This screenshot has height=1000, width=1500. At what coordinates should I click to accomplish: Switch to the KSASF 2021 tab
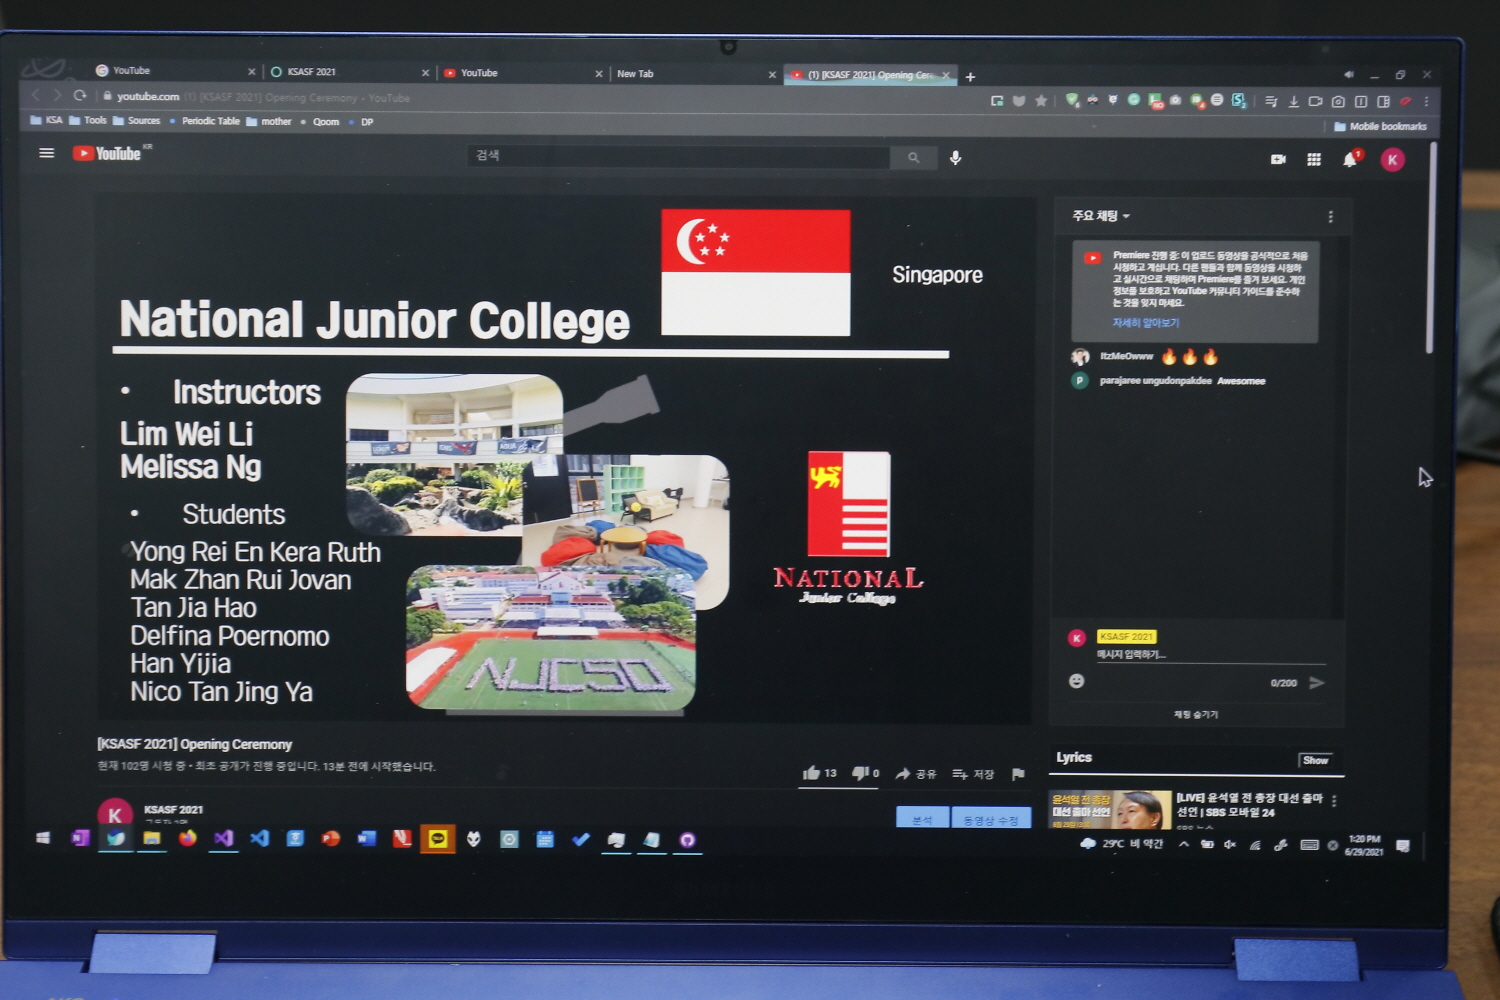(x=349, y=72)
